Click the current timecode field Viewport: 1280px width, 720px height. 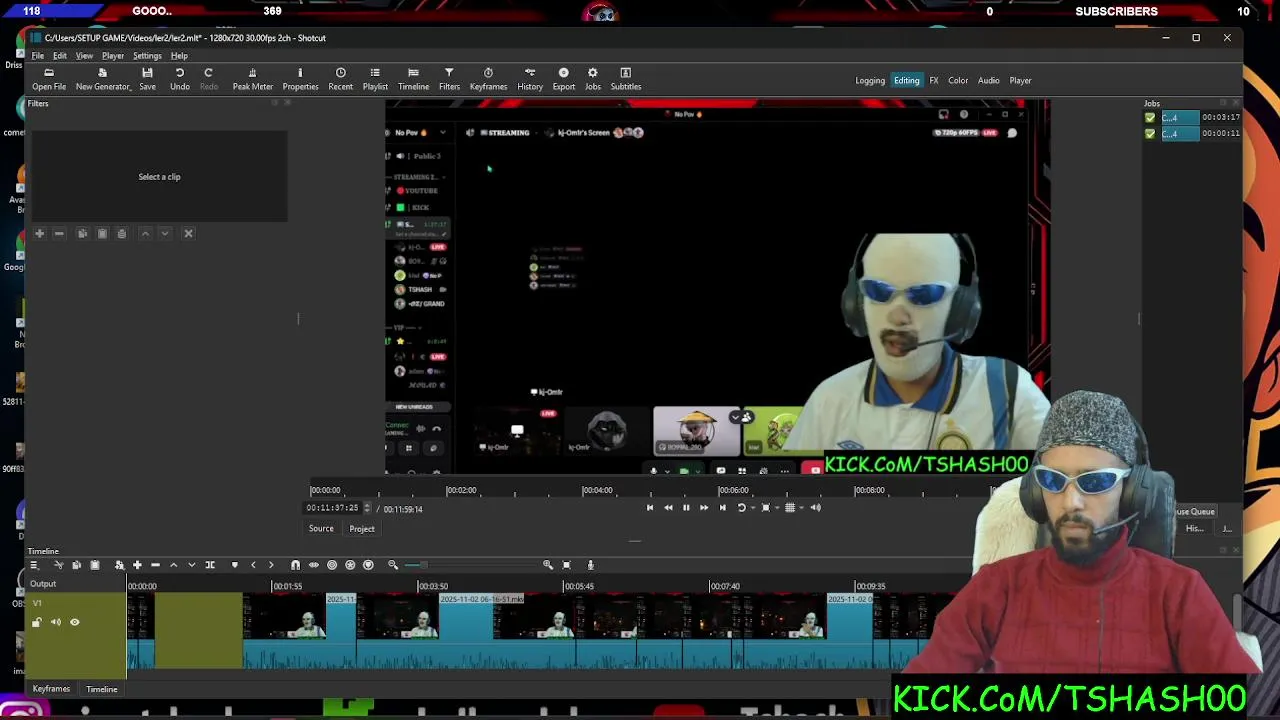click(x=333, y=508)
